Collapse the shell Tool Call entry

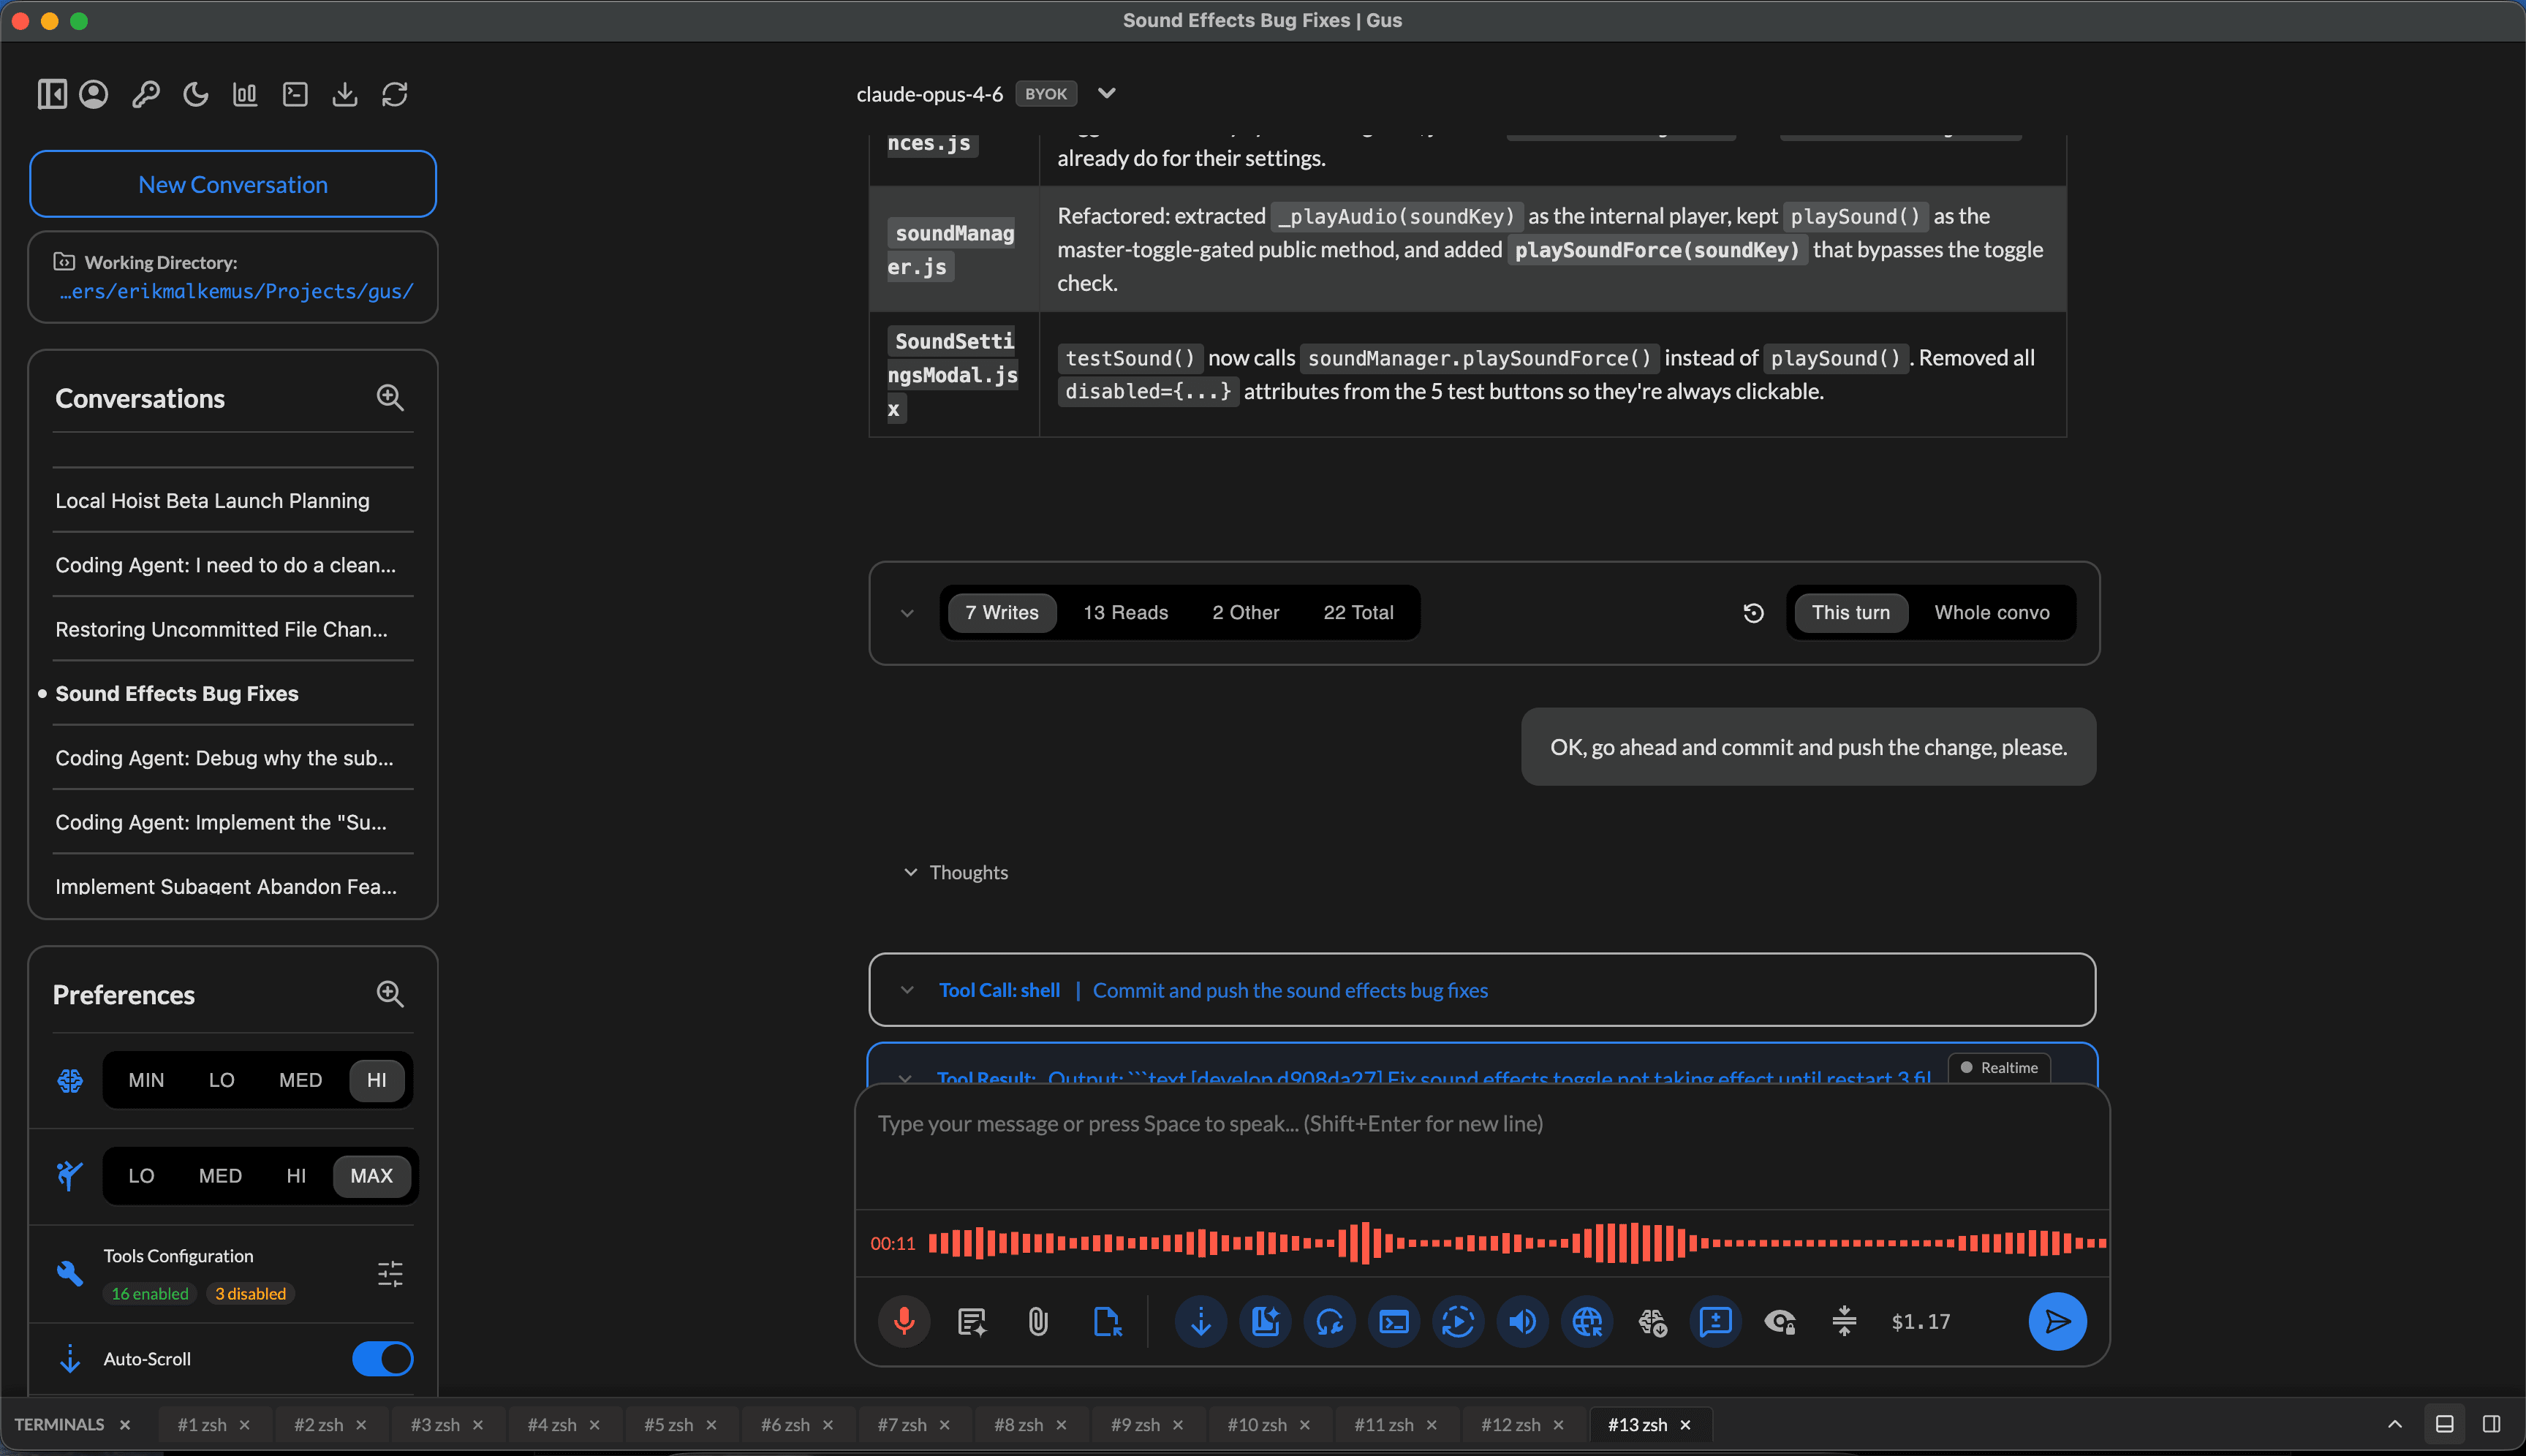[908, 989]
